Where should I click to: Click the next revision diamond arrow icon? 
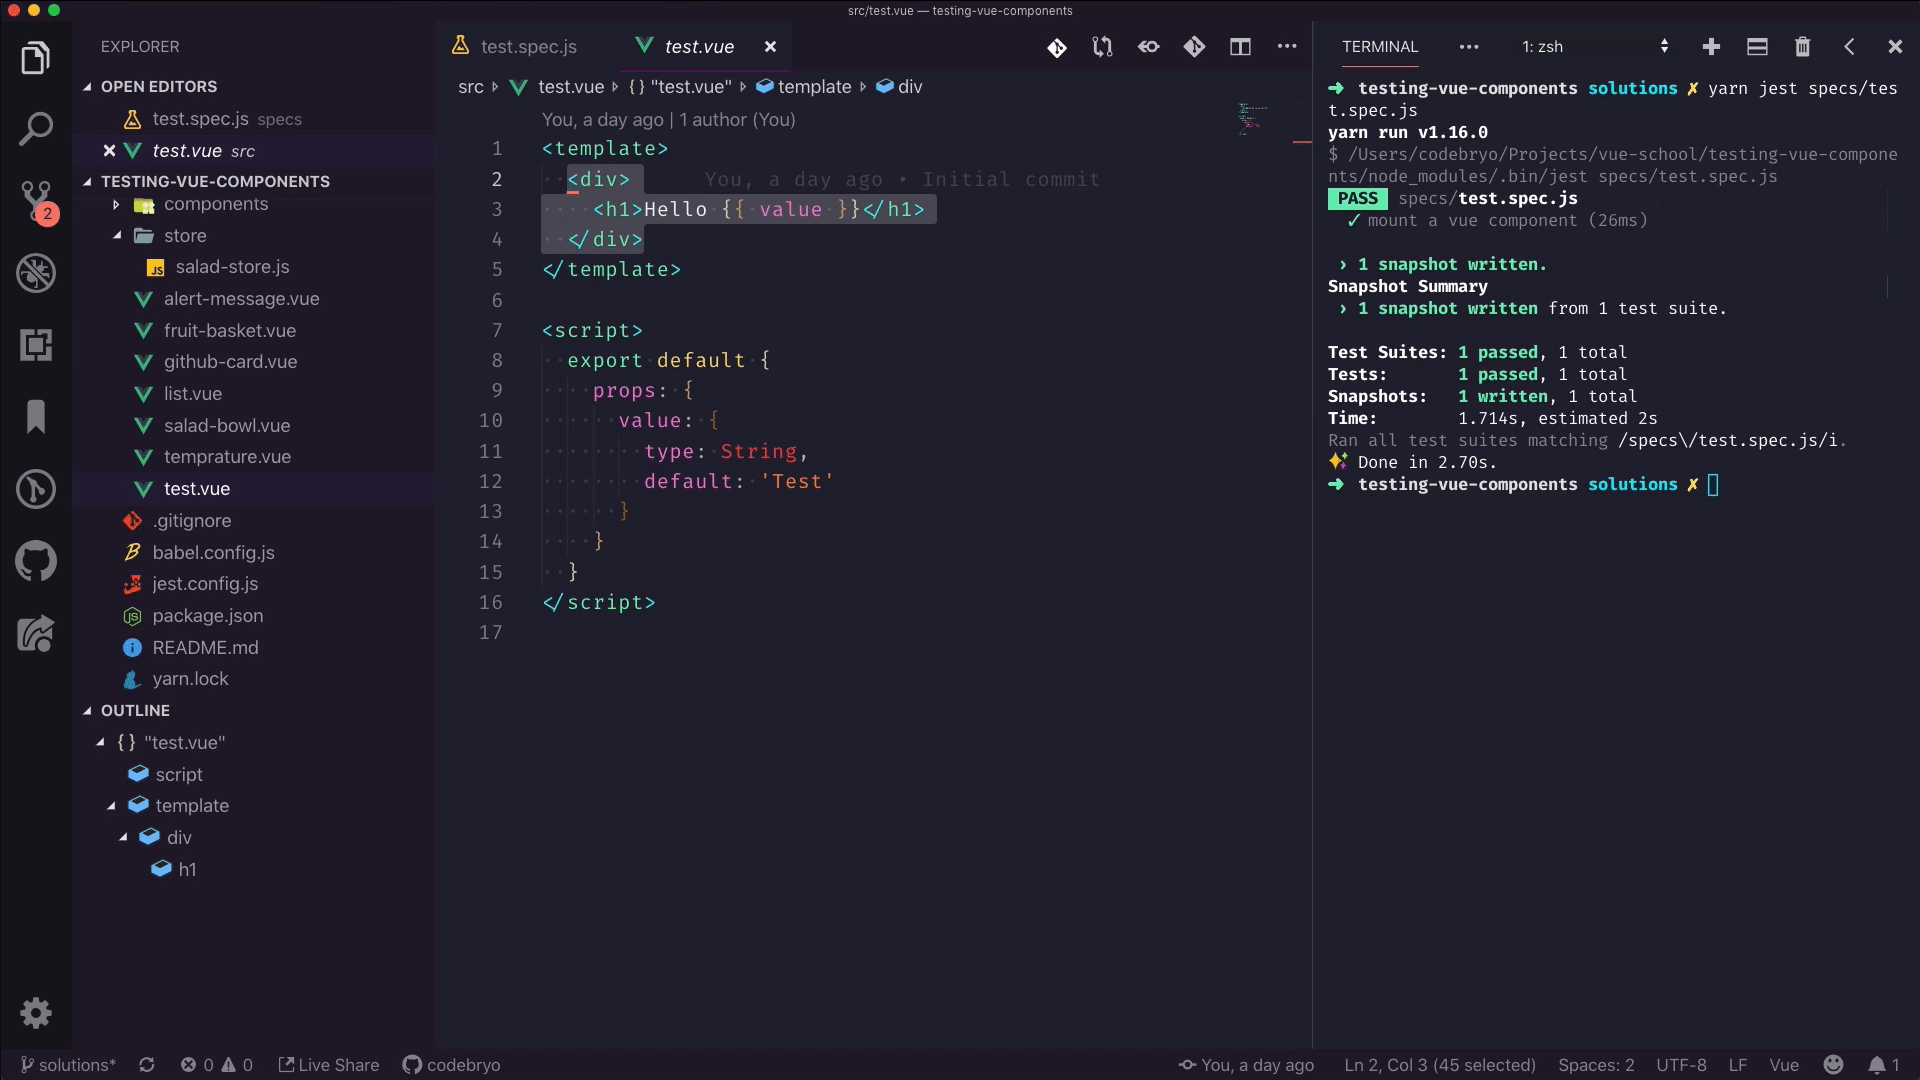1195,47
